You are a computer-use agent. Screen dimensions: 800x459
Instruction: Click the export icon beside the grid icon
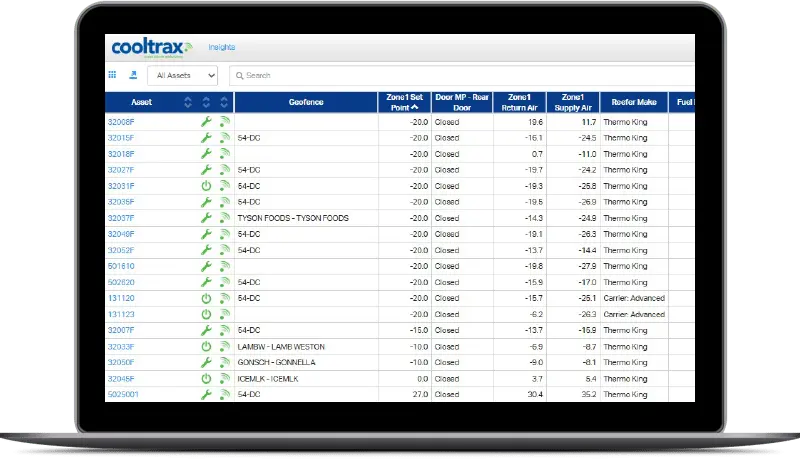click(133, 75)
